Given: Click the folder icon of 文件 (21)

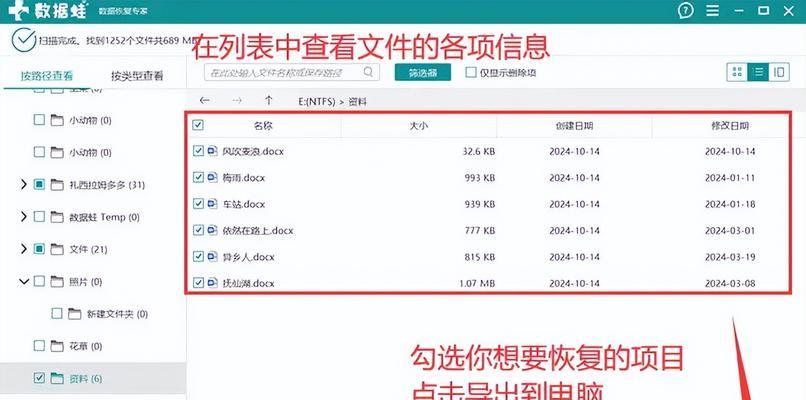Looking at the screenshot, I should click(x=57, y=249).
